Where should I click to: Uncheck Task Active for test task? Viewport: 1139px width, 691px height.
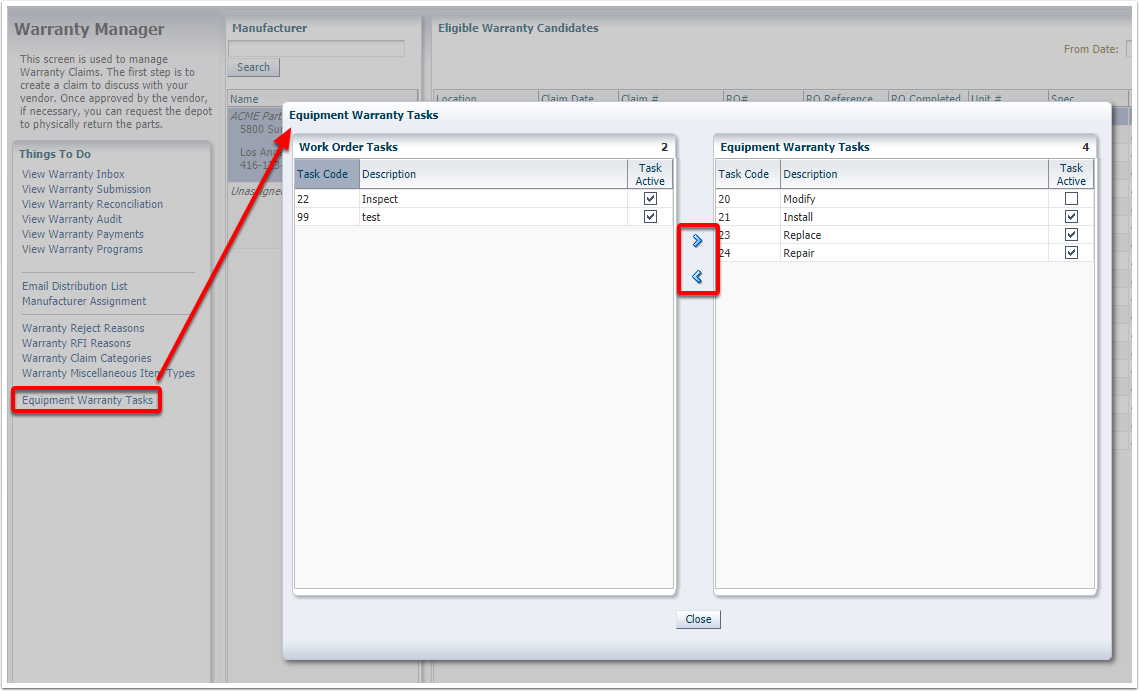coord(650,217)
